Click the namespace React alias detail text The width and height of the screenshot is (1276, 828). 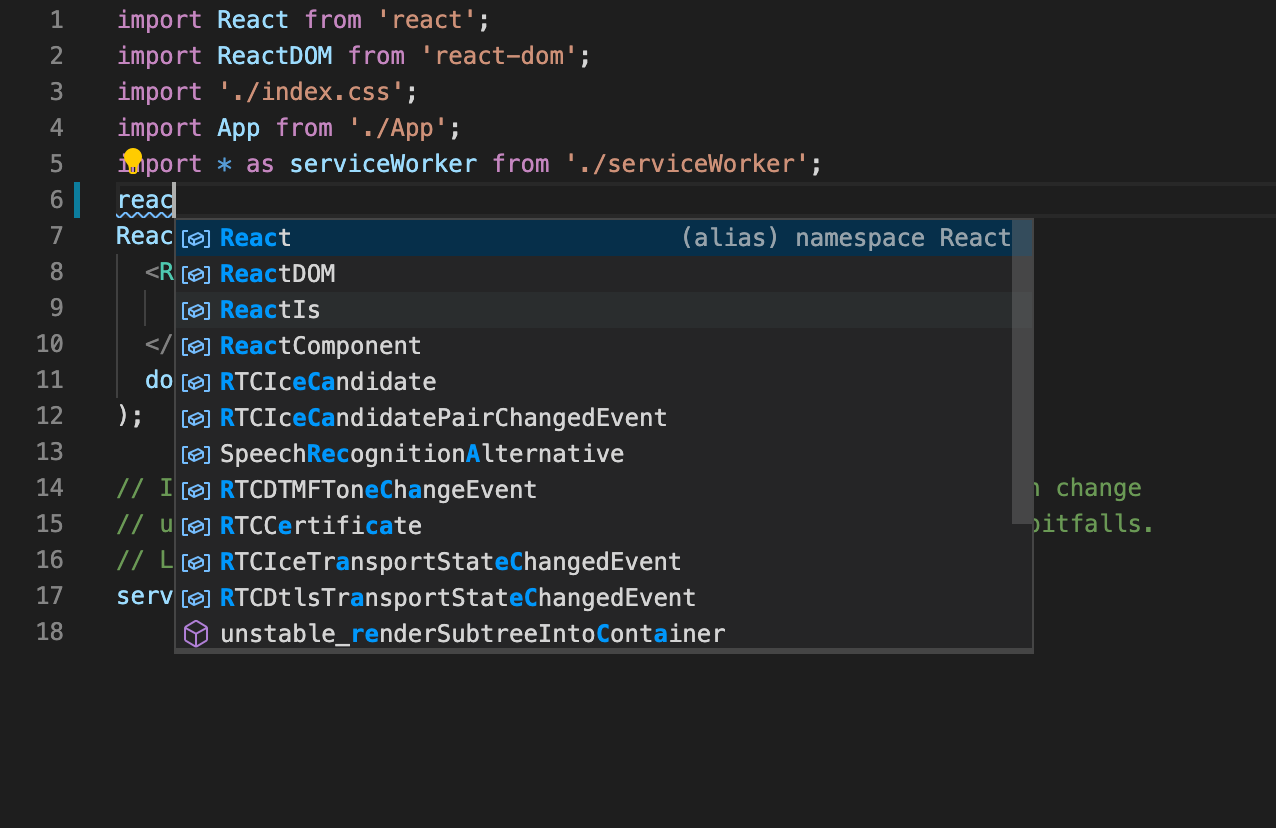(847, 238)
